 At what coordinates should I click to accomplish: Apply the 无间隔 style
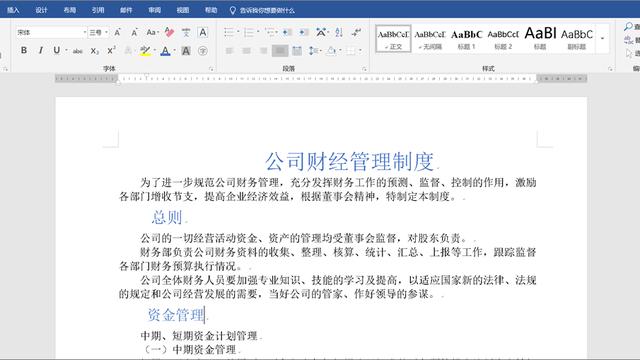[430, 39]
